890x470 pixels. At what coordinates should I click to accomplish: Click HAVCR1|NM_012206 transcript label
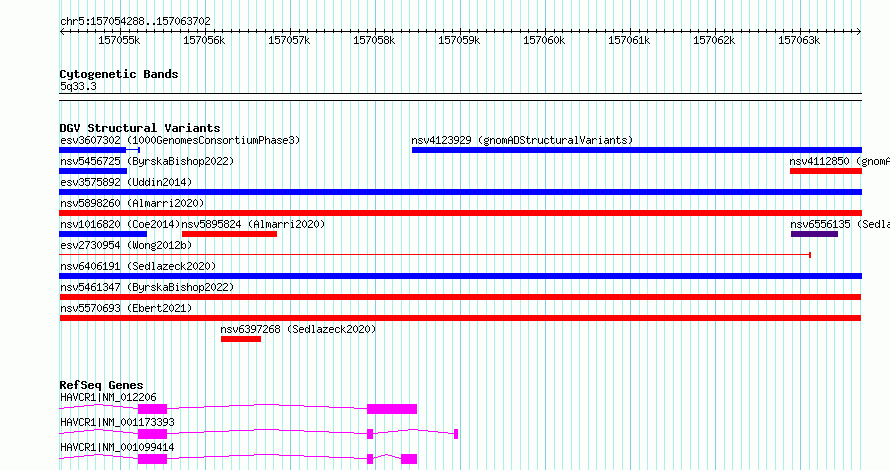108,397
